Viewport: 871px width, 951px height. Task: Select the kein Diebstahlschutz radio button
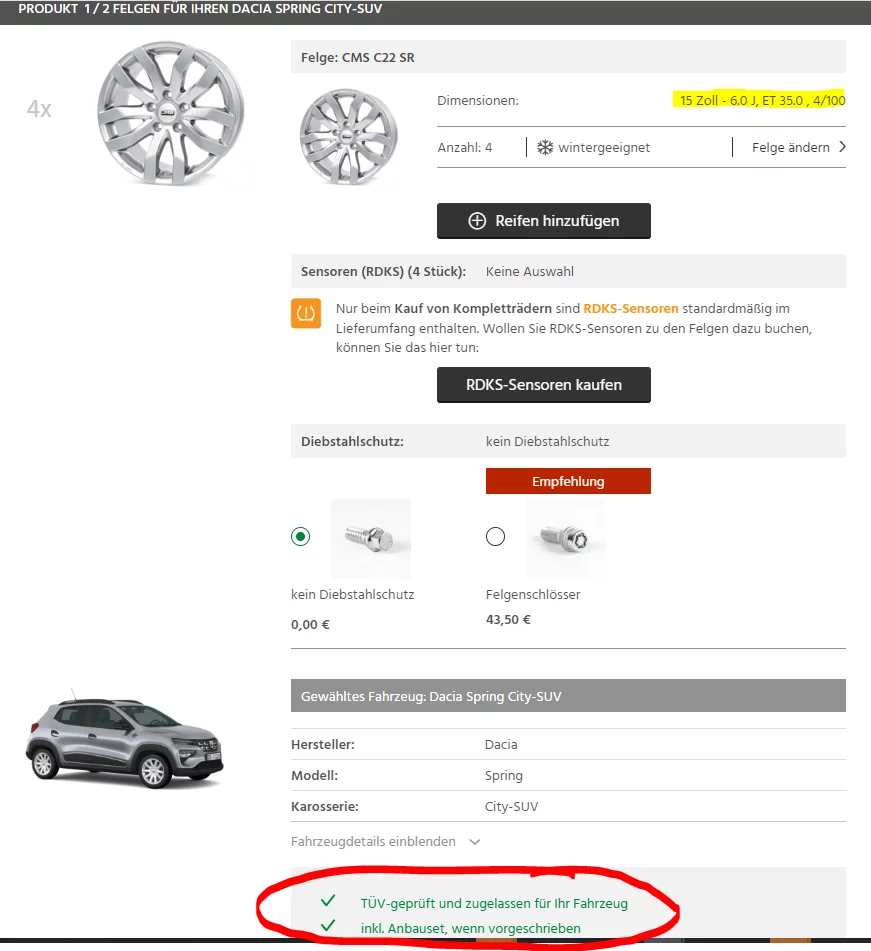coord(300,537)
